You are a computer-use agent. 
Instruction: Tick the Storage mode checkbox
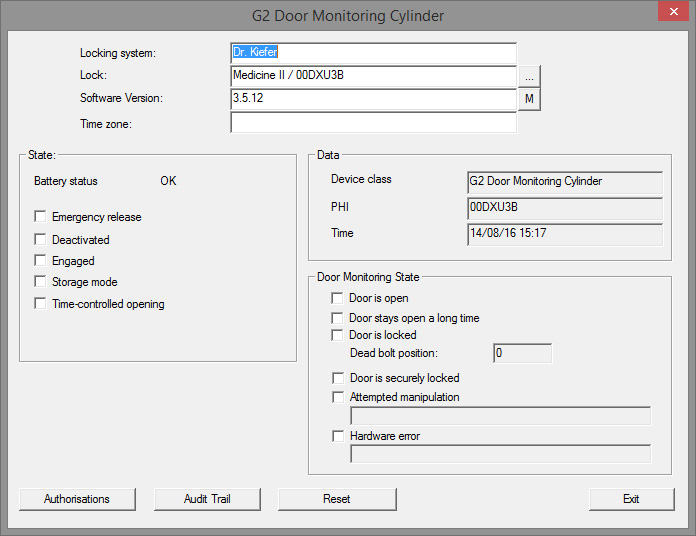click(40, 282)
